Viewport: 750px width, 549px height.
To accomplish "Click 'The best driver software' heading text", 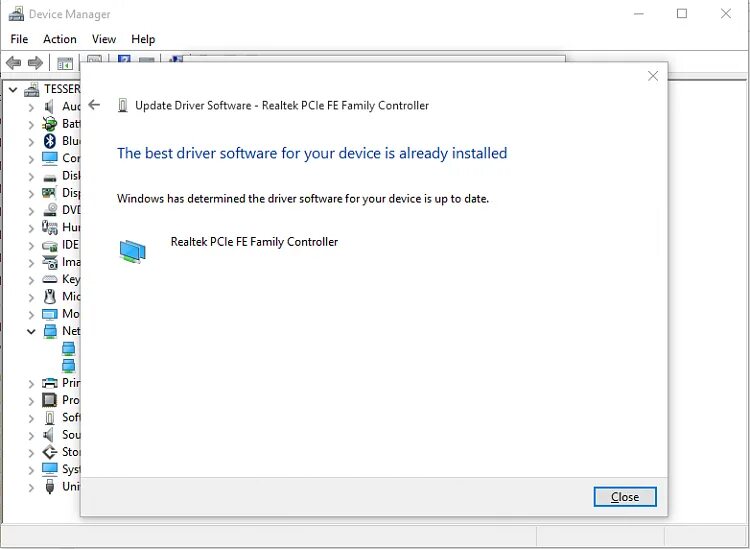I will pyautogui.click(x=312, y=153).
